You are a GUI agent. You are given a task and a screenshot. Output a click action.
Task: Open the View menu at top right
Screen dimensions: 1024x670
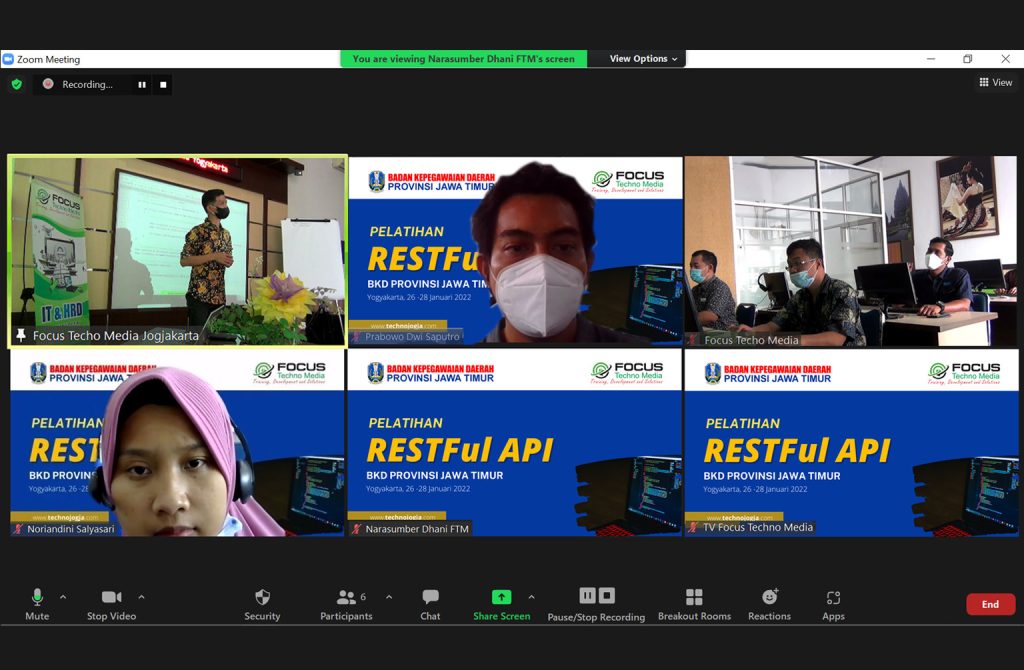pos(997,82)
